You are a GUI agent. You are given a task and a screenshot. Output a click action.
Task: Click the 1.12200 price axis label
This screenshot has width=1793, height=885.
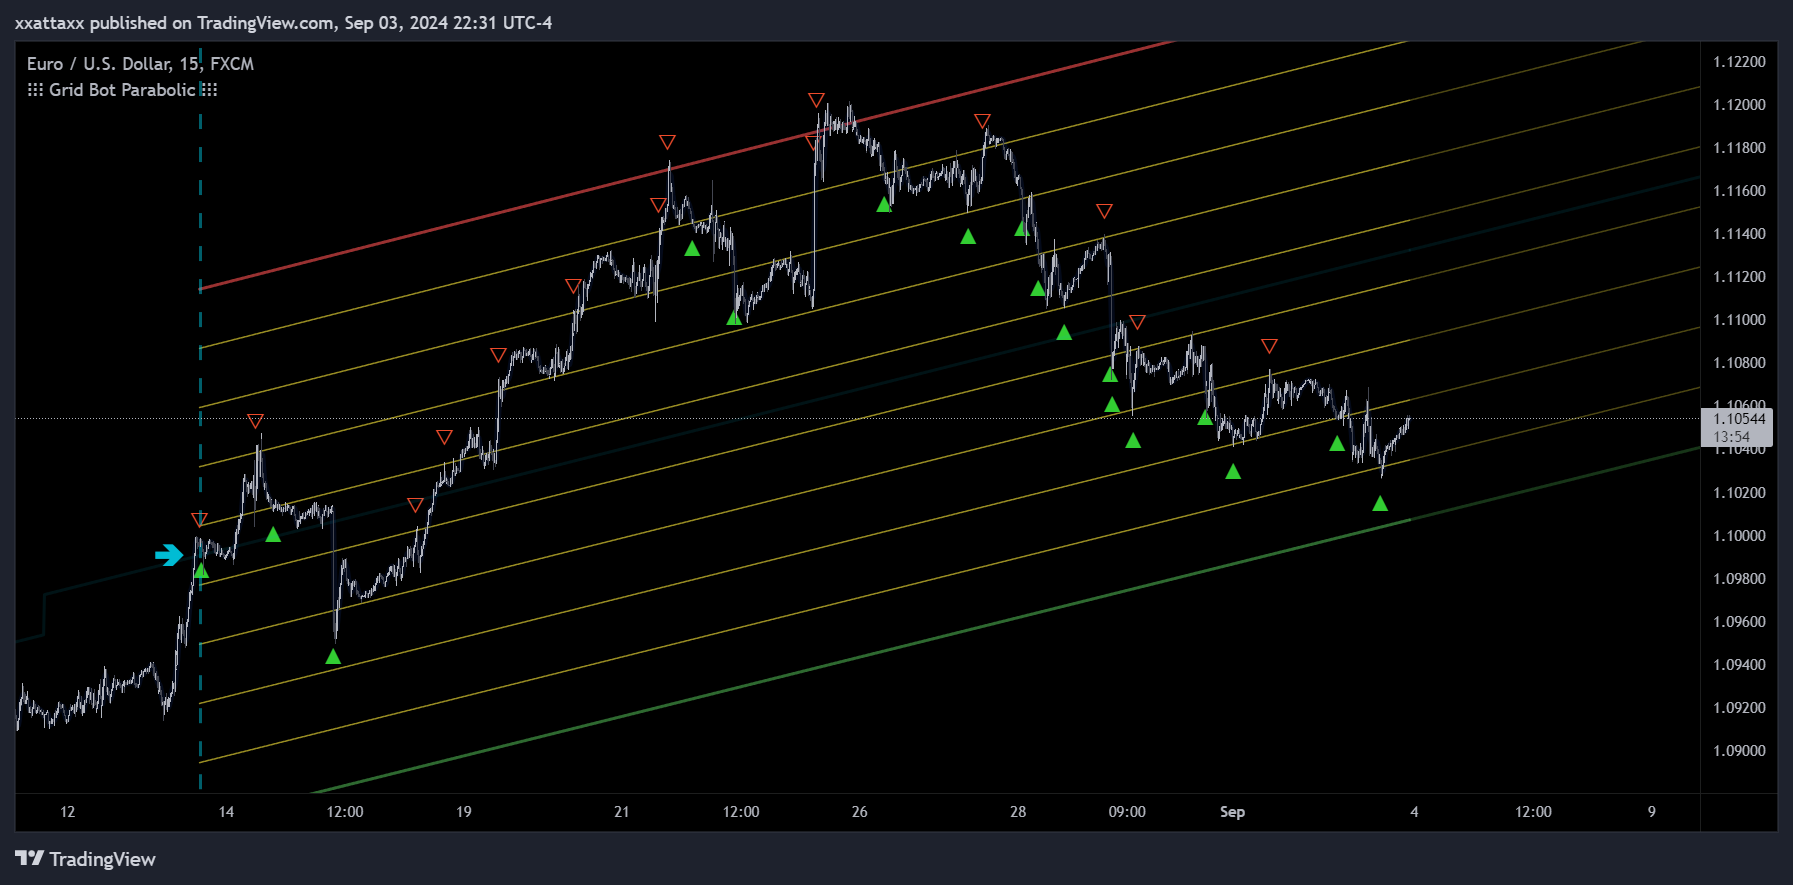coord(1739,62)
